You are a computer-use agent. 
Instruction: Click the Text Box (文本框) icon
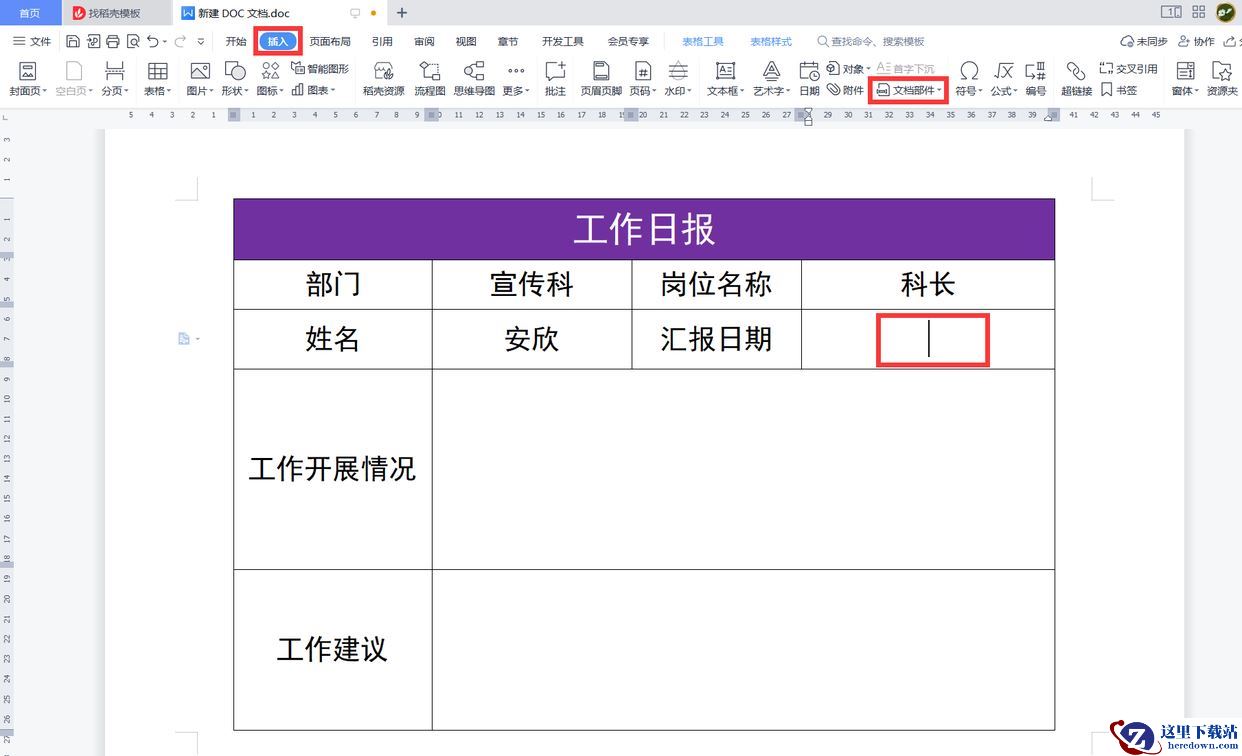(x=725, y=71)
